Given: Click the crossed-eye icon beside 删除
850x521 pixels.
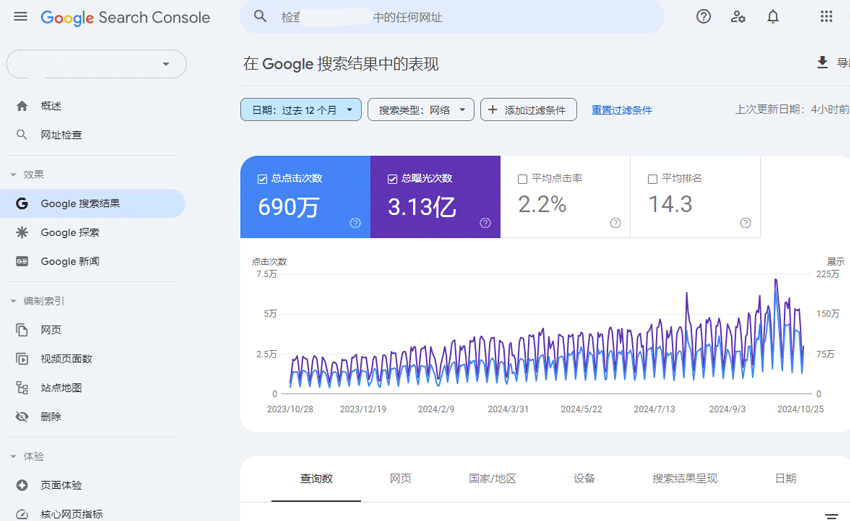Looking at the screenshot, I should coord(22,416).
